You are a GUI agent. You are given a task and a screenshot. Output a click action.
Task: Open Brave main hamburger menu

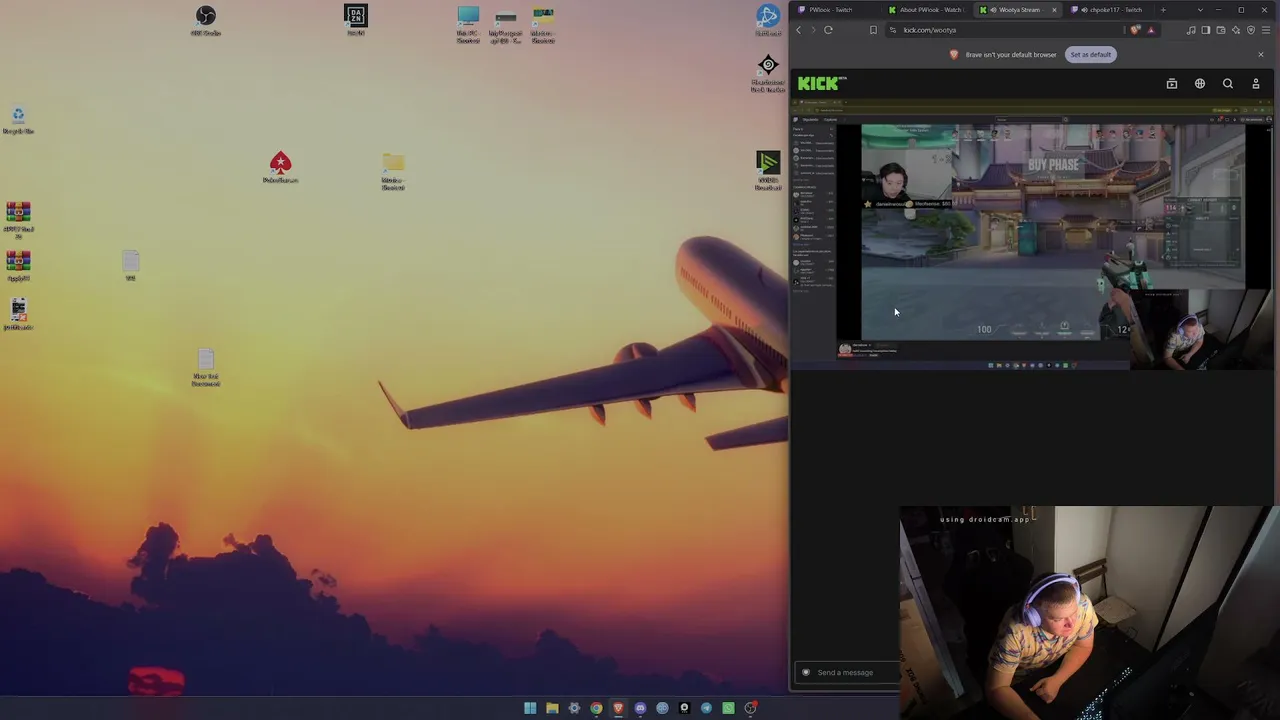[1266, 30]
